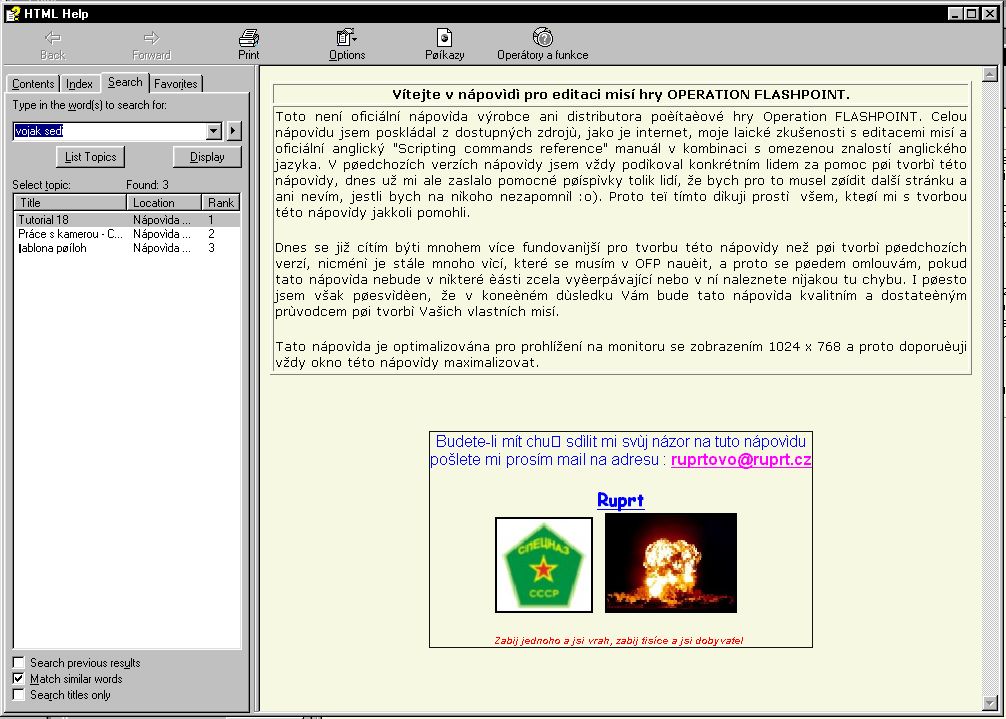Switch to the Index tab
This screenshot has width=1006, height=719.
(x=80, y=84)
